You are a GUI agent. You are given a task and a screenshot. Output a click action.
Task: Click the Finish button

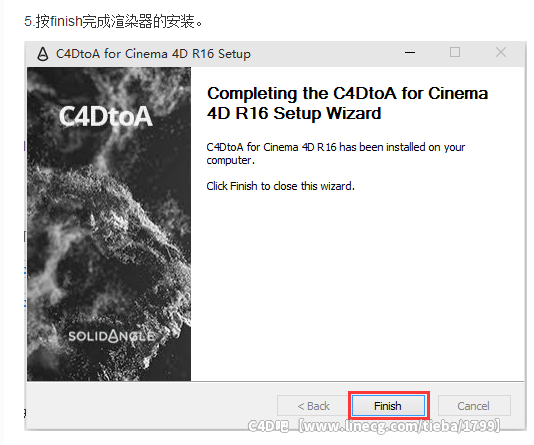(x=388, y=406)
